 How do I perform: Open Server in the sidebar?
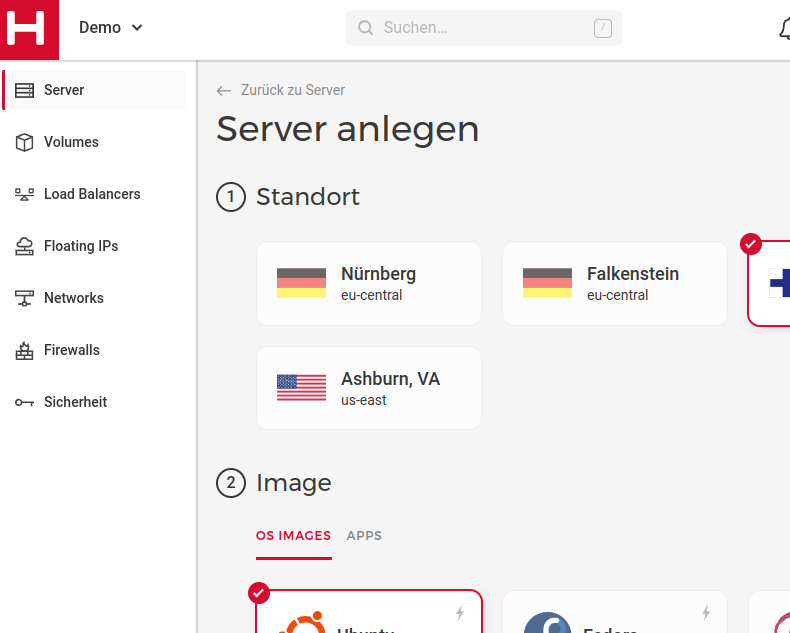click(x=95, y=90)
